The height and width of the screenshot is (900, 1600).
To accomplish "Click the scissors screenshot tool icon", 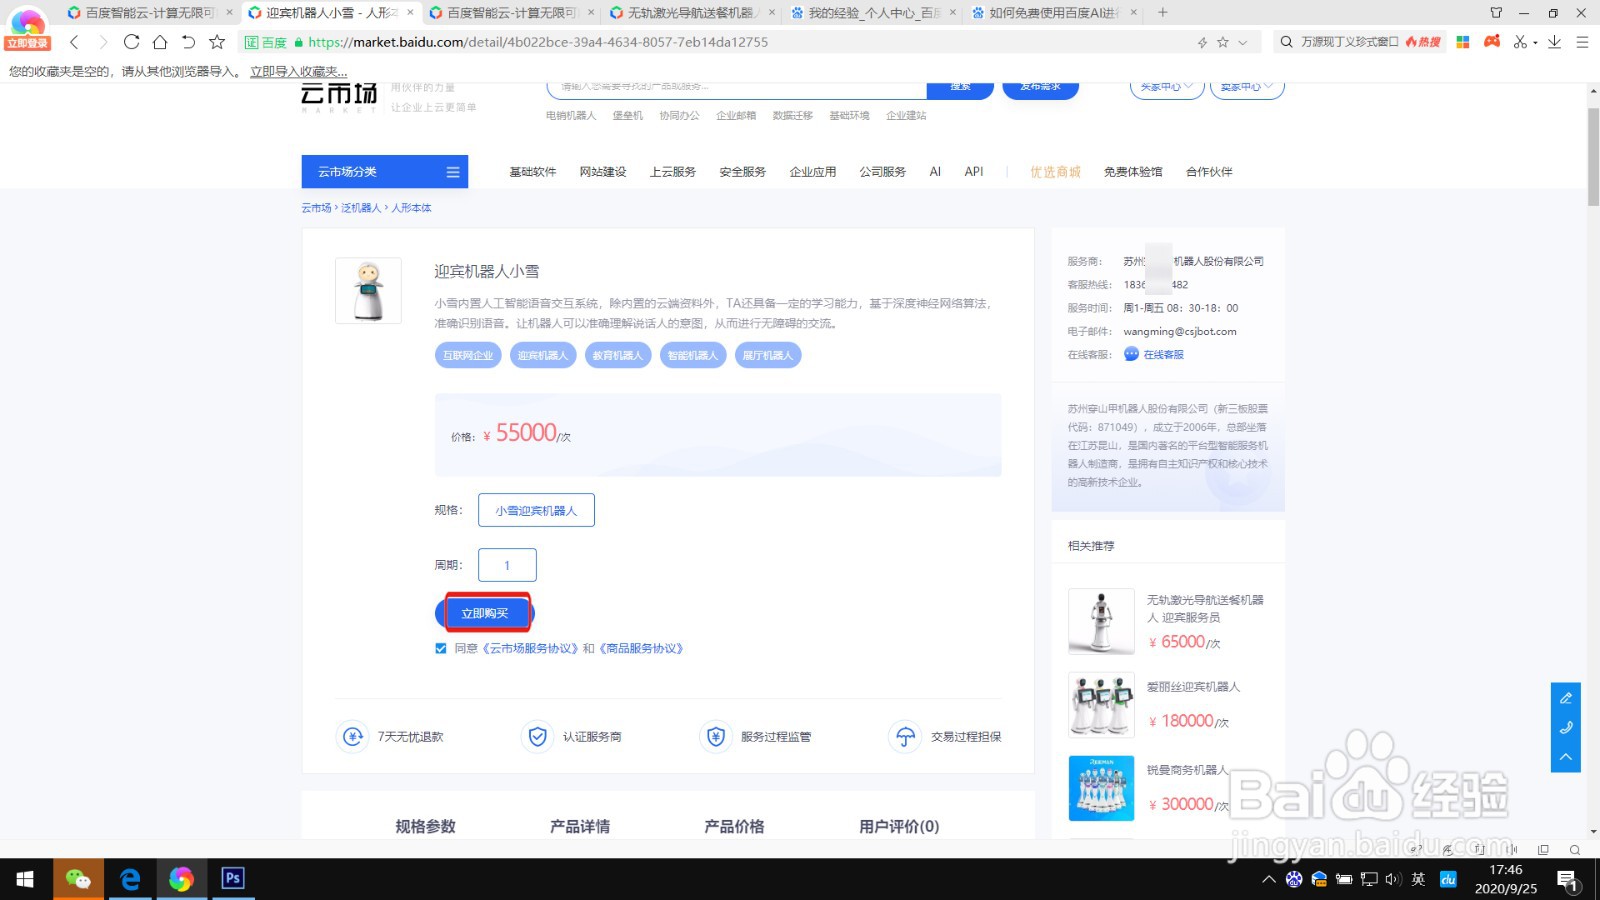I will click(1520, 42).
